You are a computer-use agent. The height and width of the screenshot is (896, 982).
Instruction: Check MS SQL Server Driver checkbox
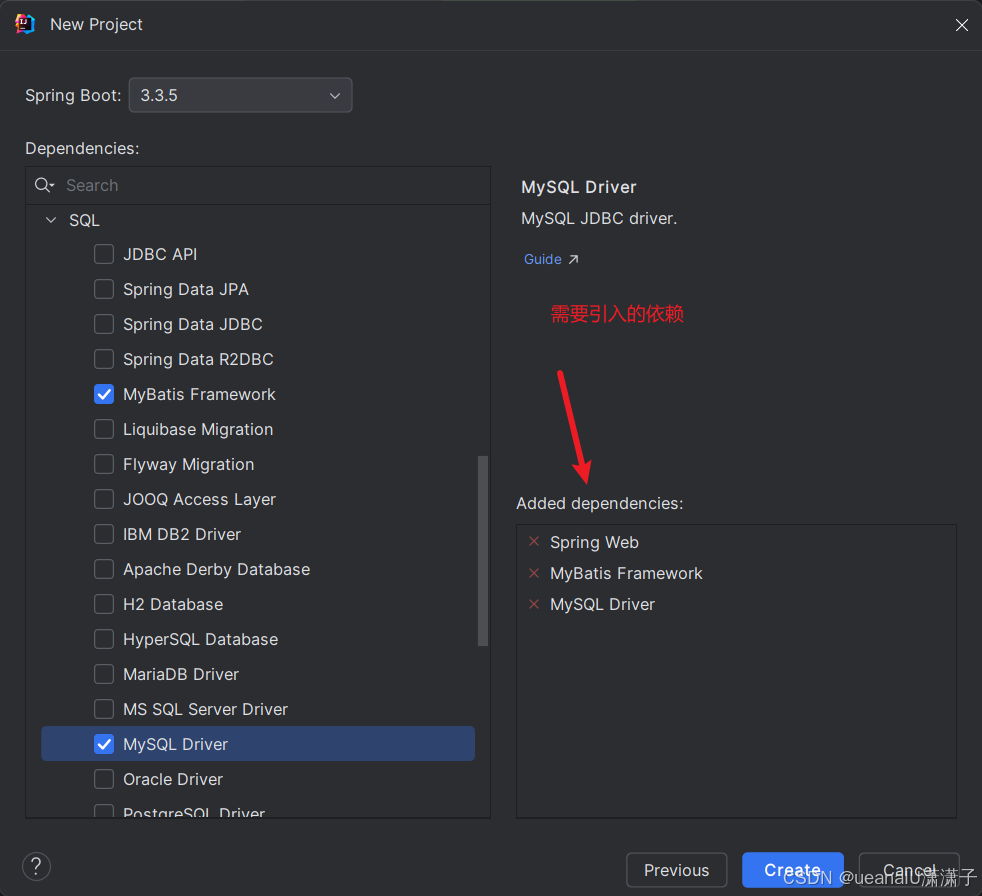[x=104, y=709]
